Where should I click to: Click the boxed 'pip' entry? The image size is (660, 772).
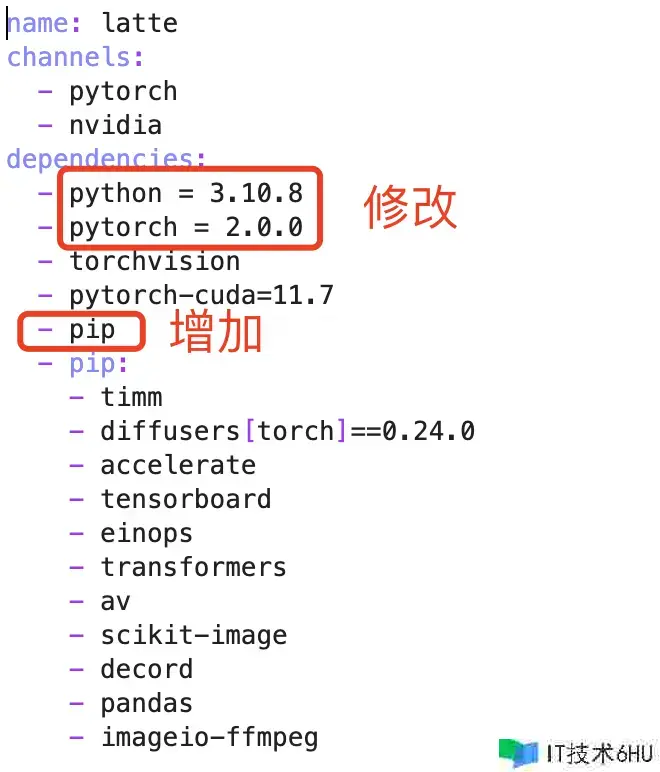[92, 330]
